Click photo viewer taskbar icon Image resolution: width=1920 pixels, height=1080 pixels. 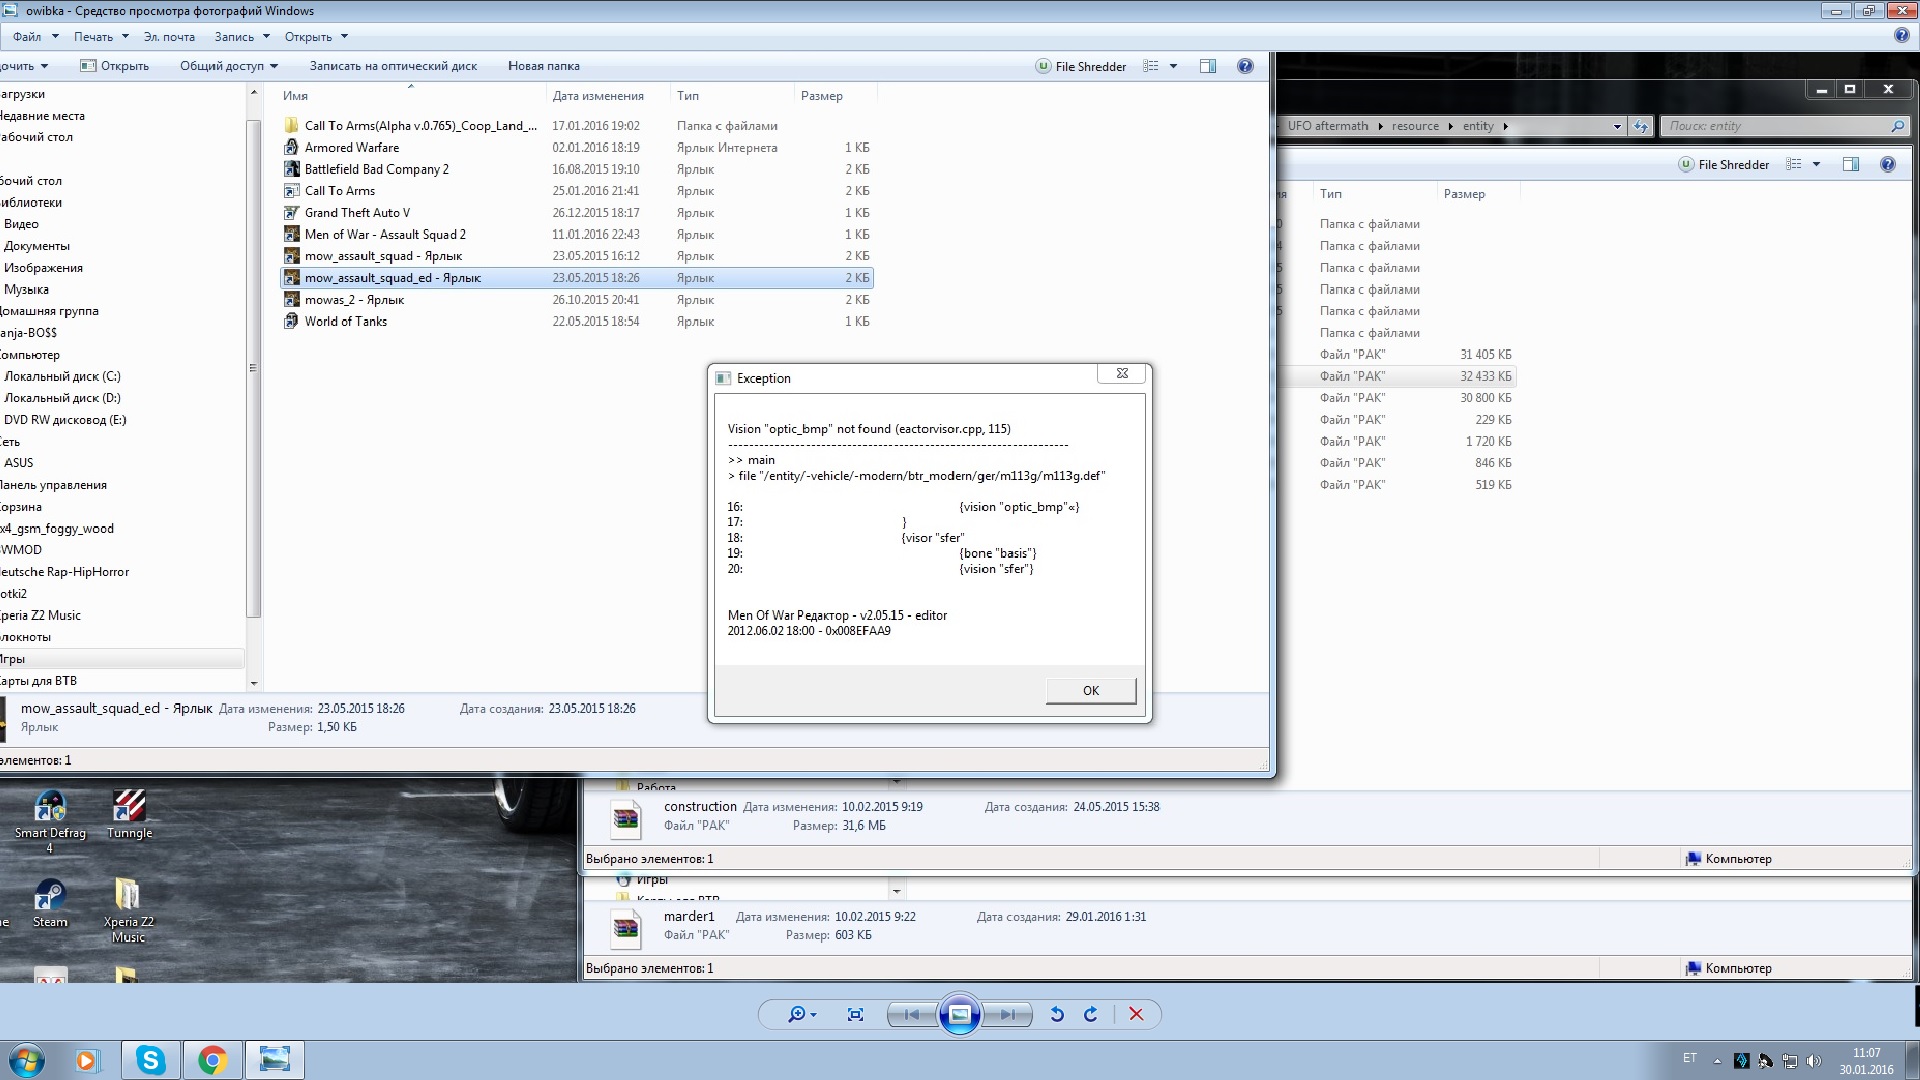click(x=274, y=1060)
